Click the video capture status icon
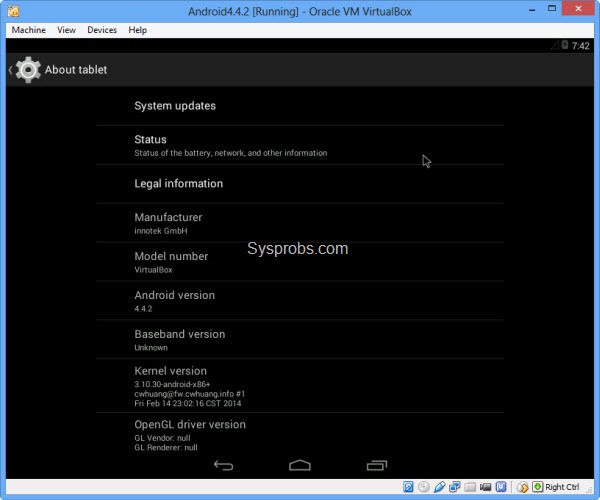This screenshot has height=500, width=600. tap(486, 487)
